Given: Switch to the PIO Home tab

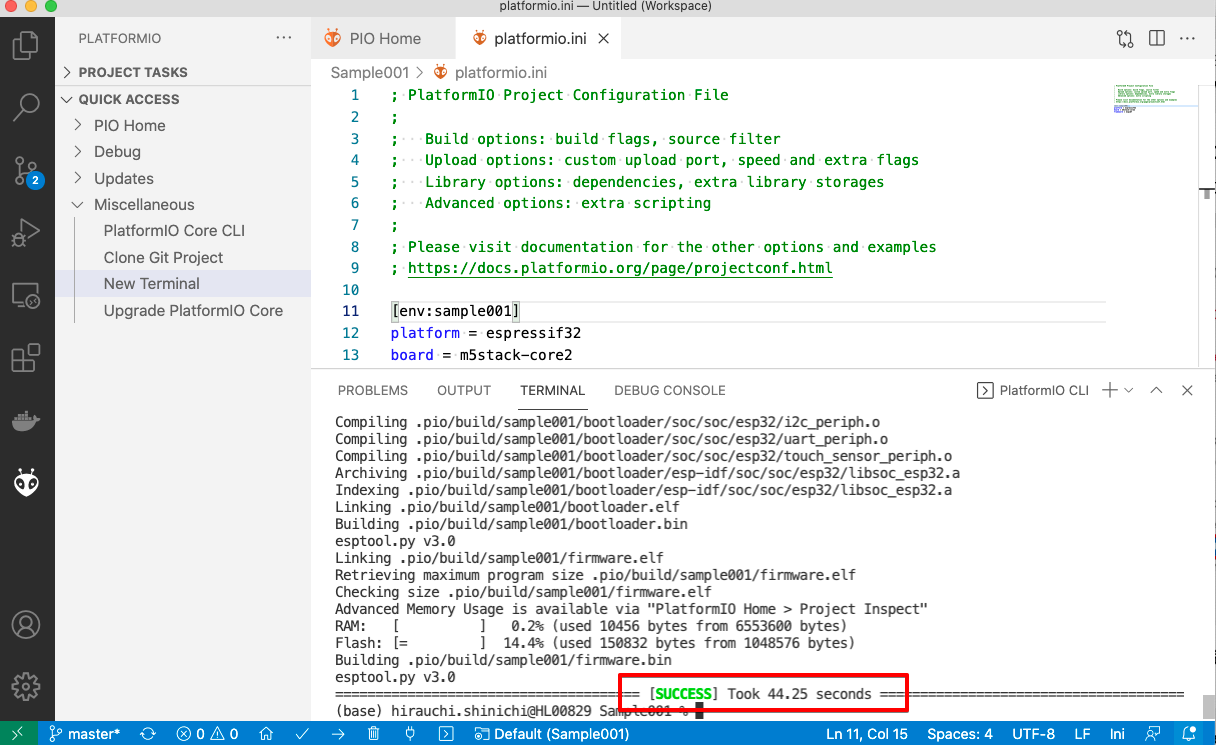Looking at the screenshot, I should [383, 37].
